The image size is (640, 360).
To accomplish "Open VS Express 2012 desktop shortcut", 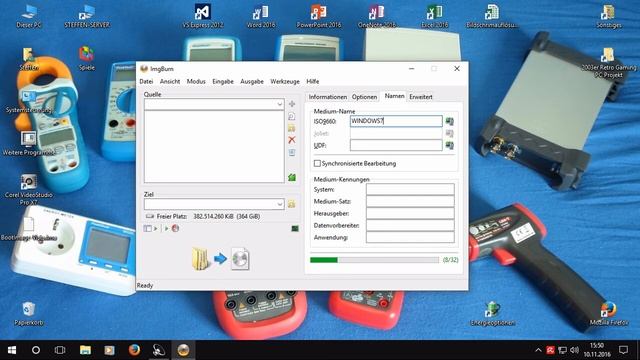I will 203,16.
